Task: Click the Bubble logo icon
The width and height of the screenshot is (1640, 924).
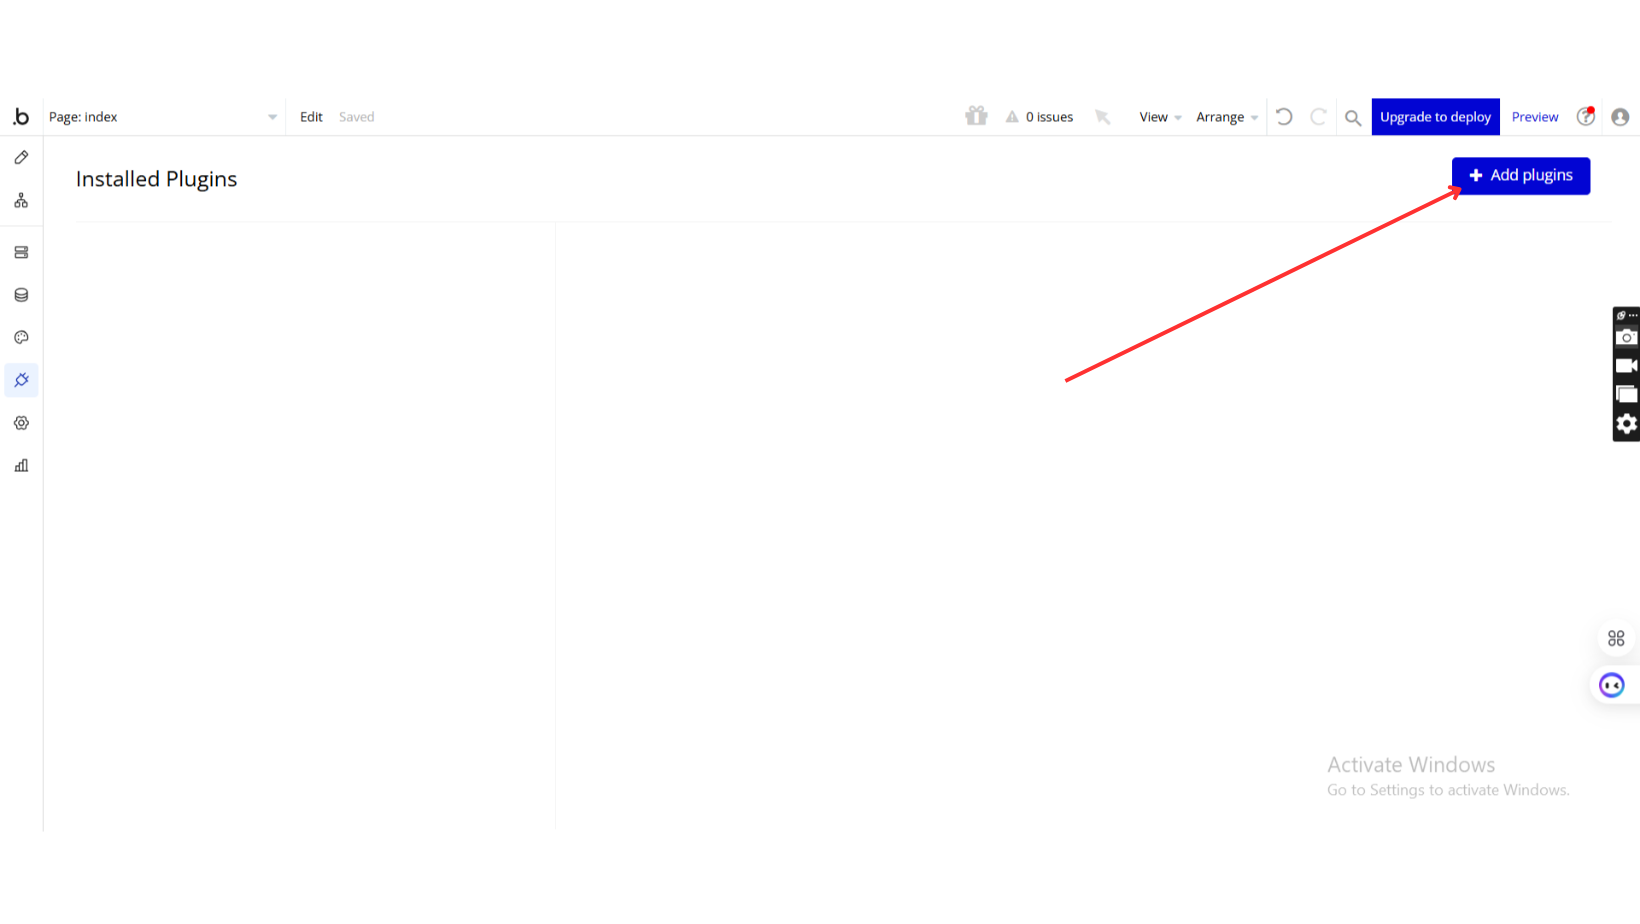Action: [x=21, y=117]
